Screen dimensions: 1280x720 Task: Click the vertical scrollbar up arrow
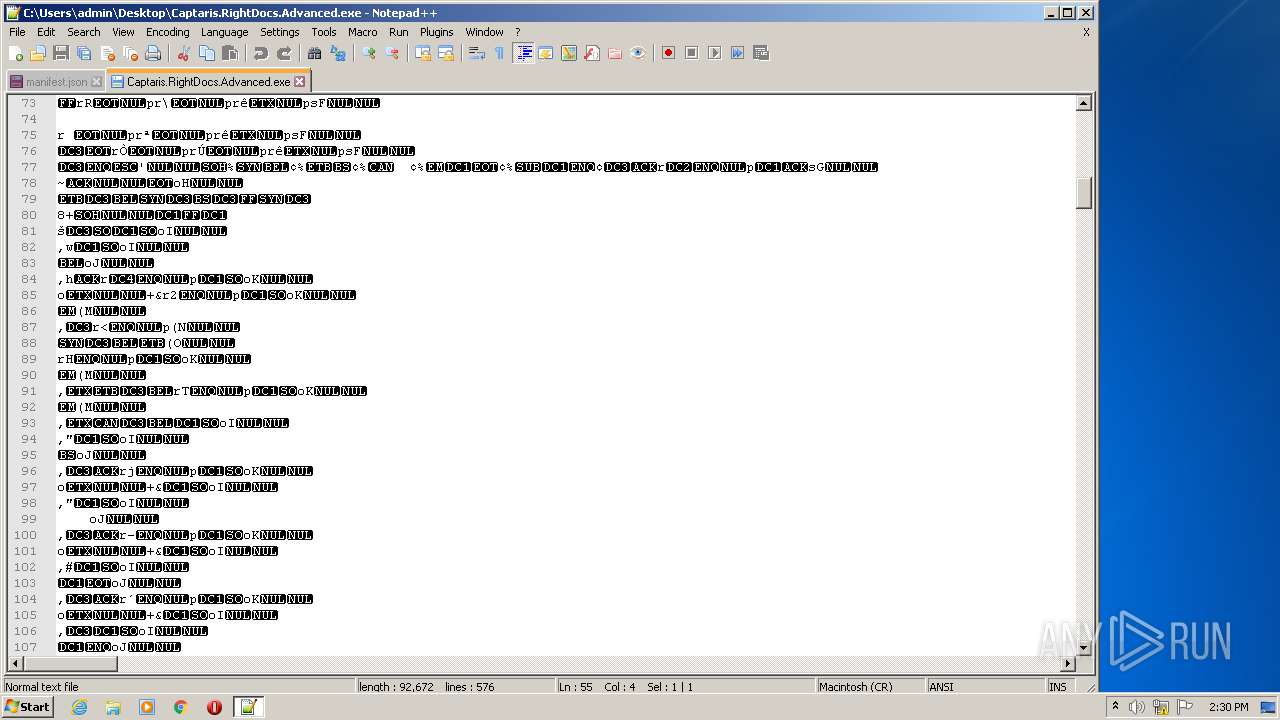coord(1083,103)
